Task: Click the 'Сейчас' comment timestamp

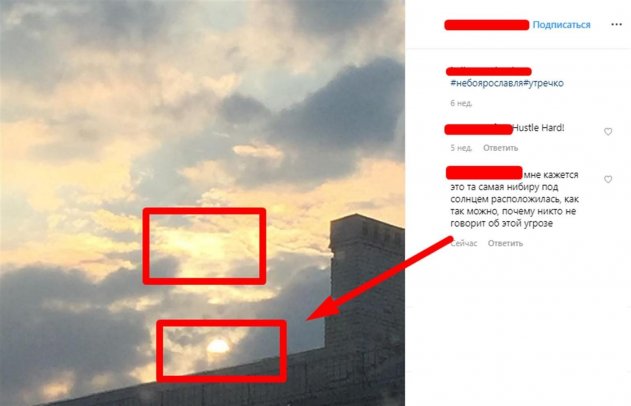Action: coord(464,243)
